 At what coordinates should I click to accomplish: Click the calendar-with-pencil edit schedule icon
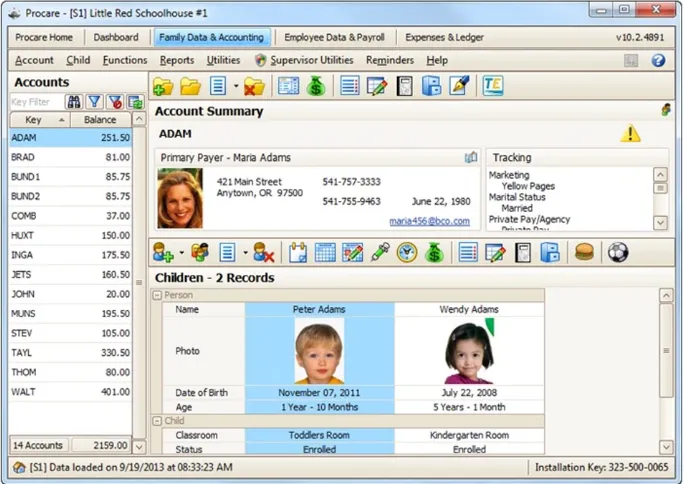[x=352, y=252]
